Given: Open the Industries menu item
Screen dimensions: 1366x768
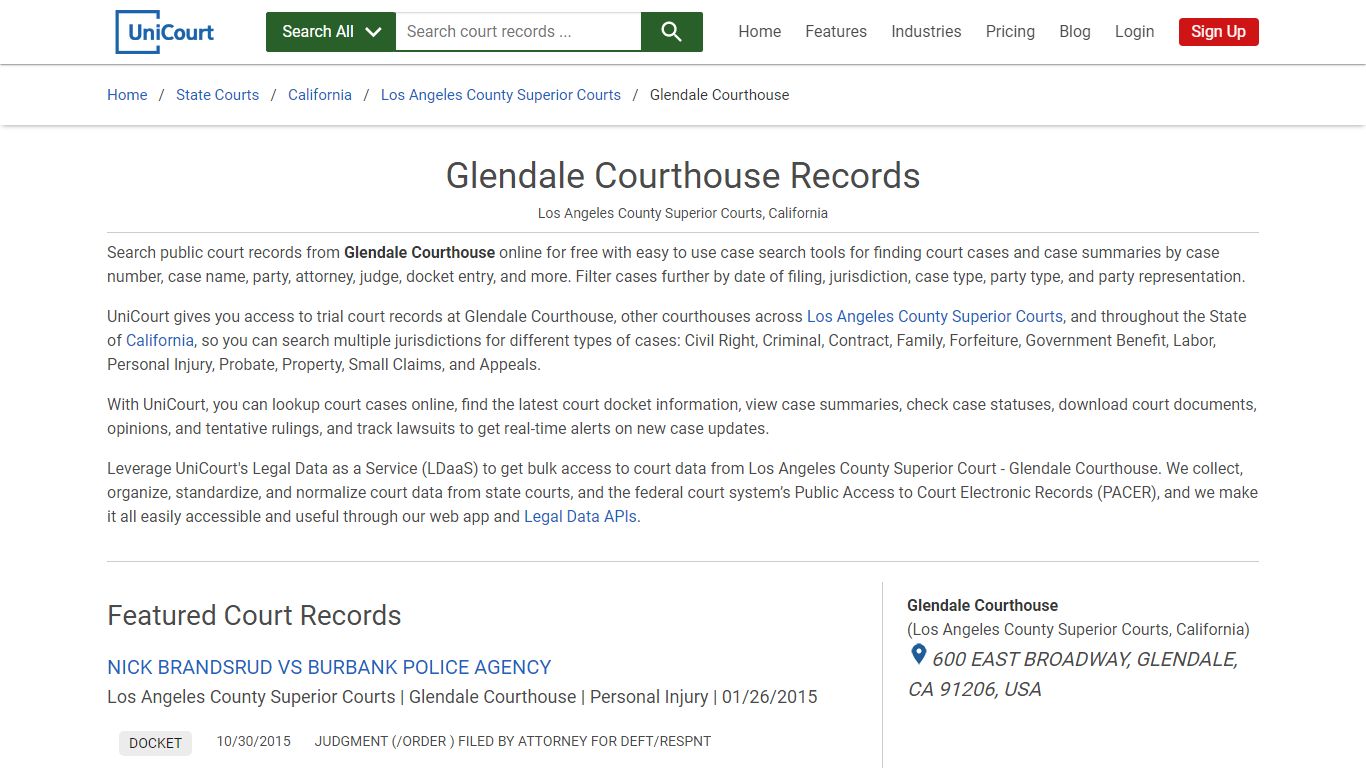Looking at the screenshot, I should pos(926,32).
